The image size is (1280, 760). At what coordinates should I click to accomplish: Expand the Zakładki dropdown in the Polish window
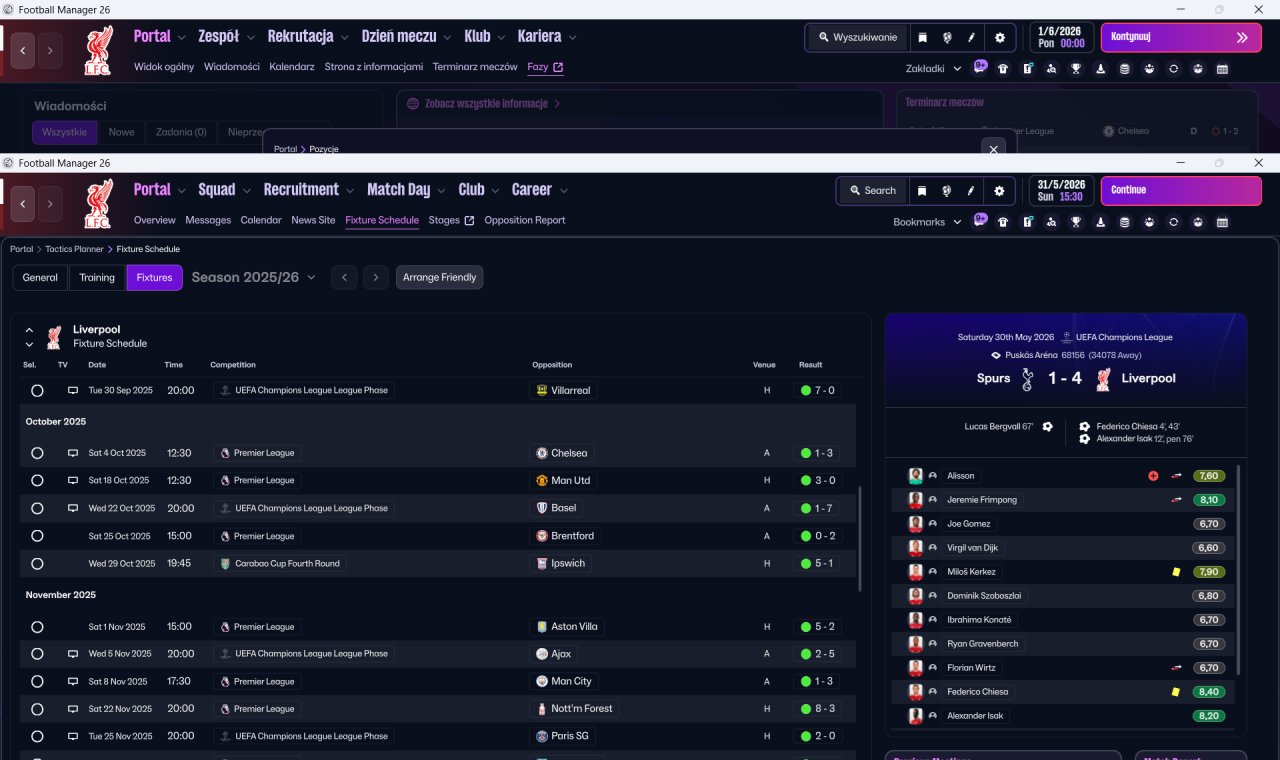(933, 69)
